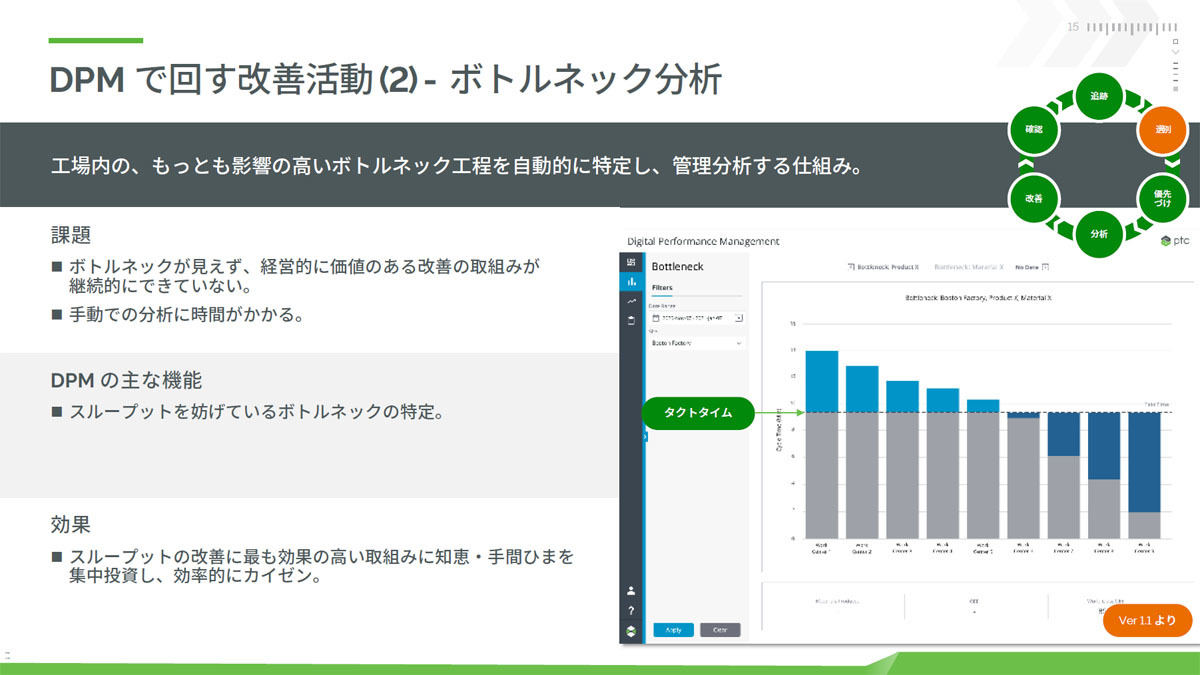This screenshot has width=1200, height=675.
Task: Select the Bottleneck: Material X view
Action: click(x=969, y=267)
